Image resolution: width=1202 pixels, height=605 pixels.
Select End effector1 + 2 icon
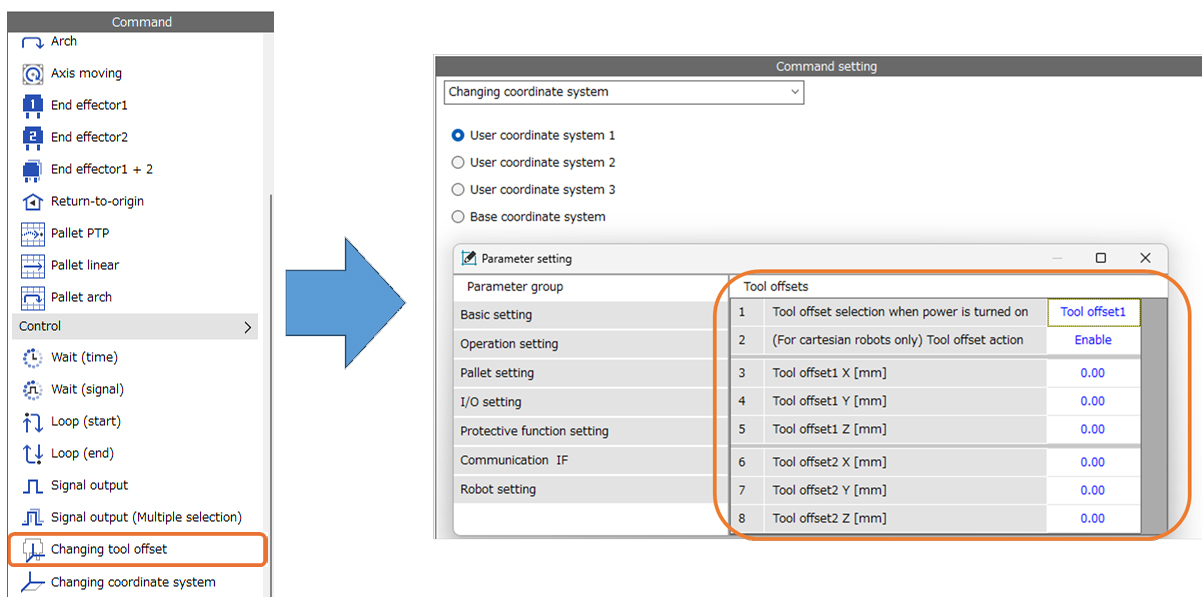(33, 170)
